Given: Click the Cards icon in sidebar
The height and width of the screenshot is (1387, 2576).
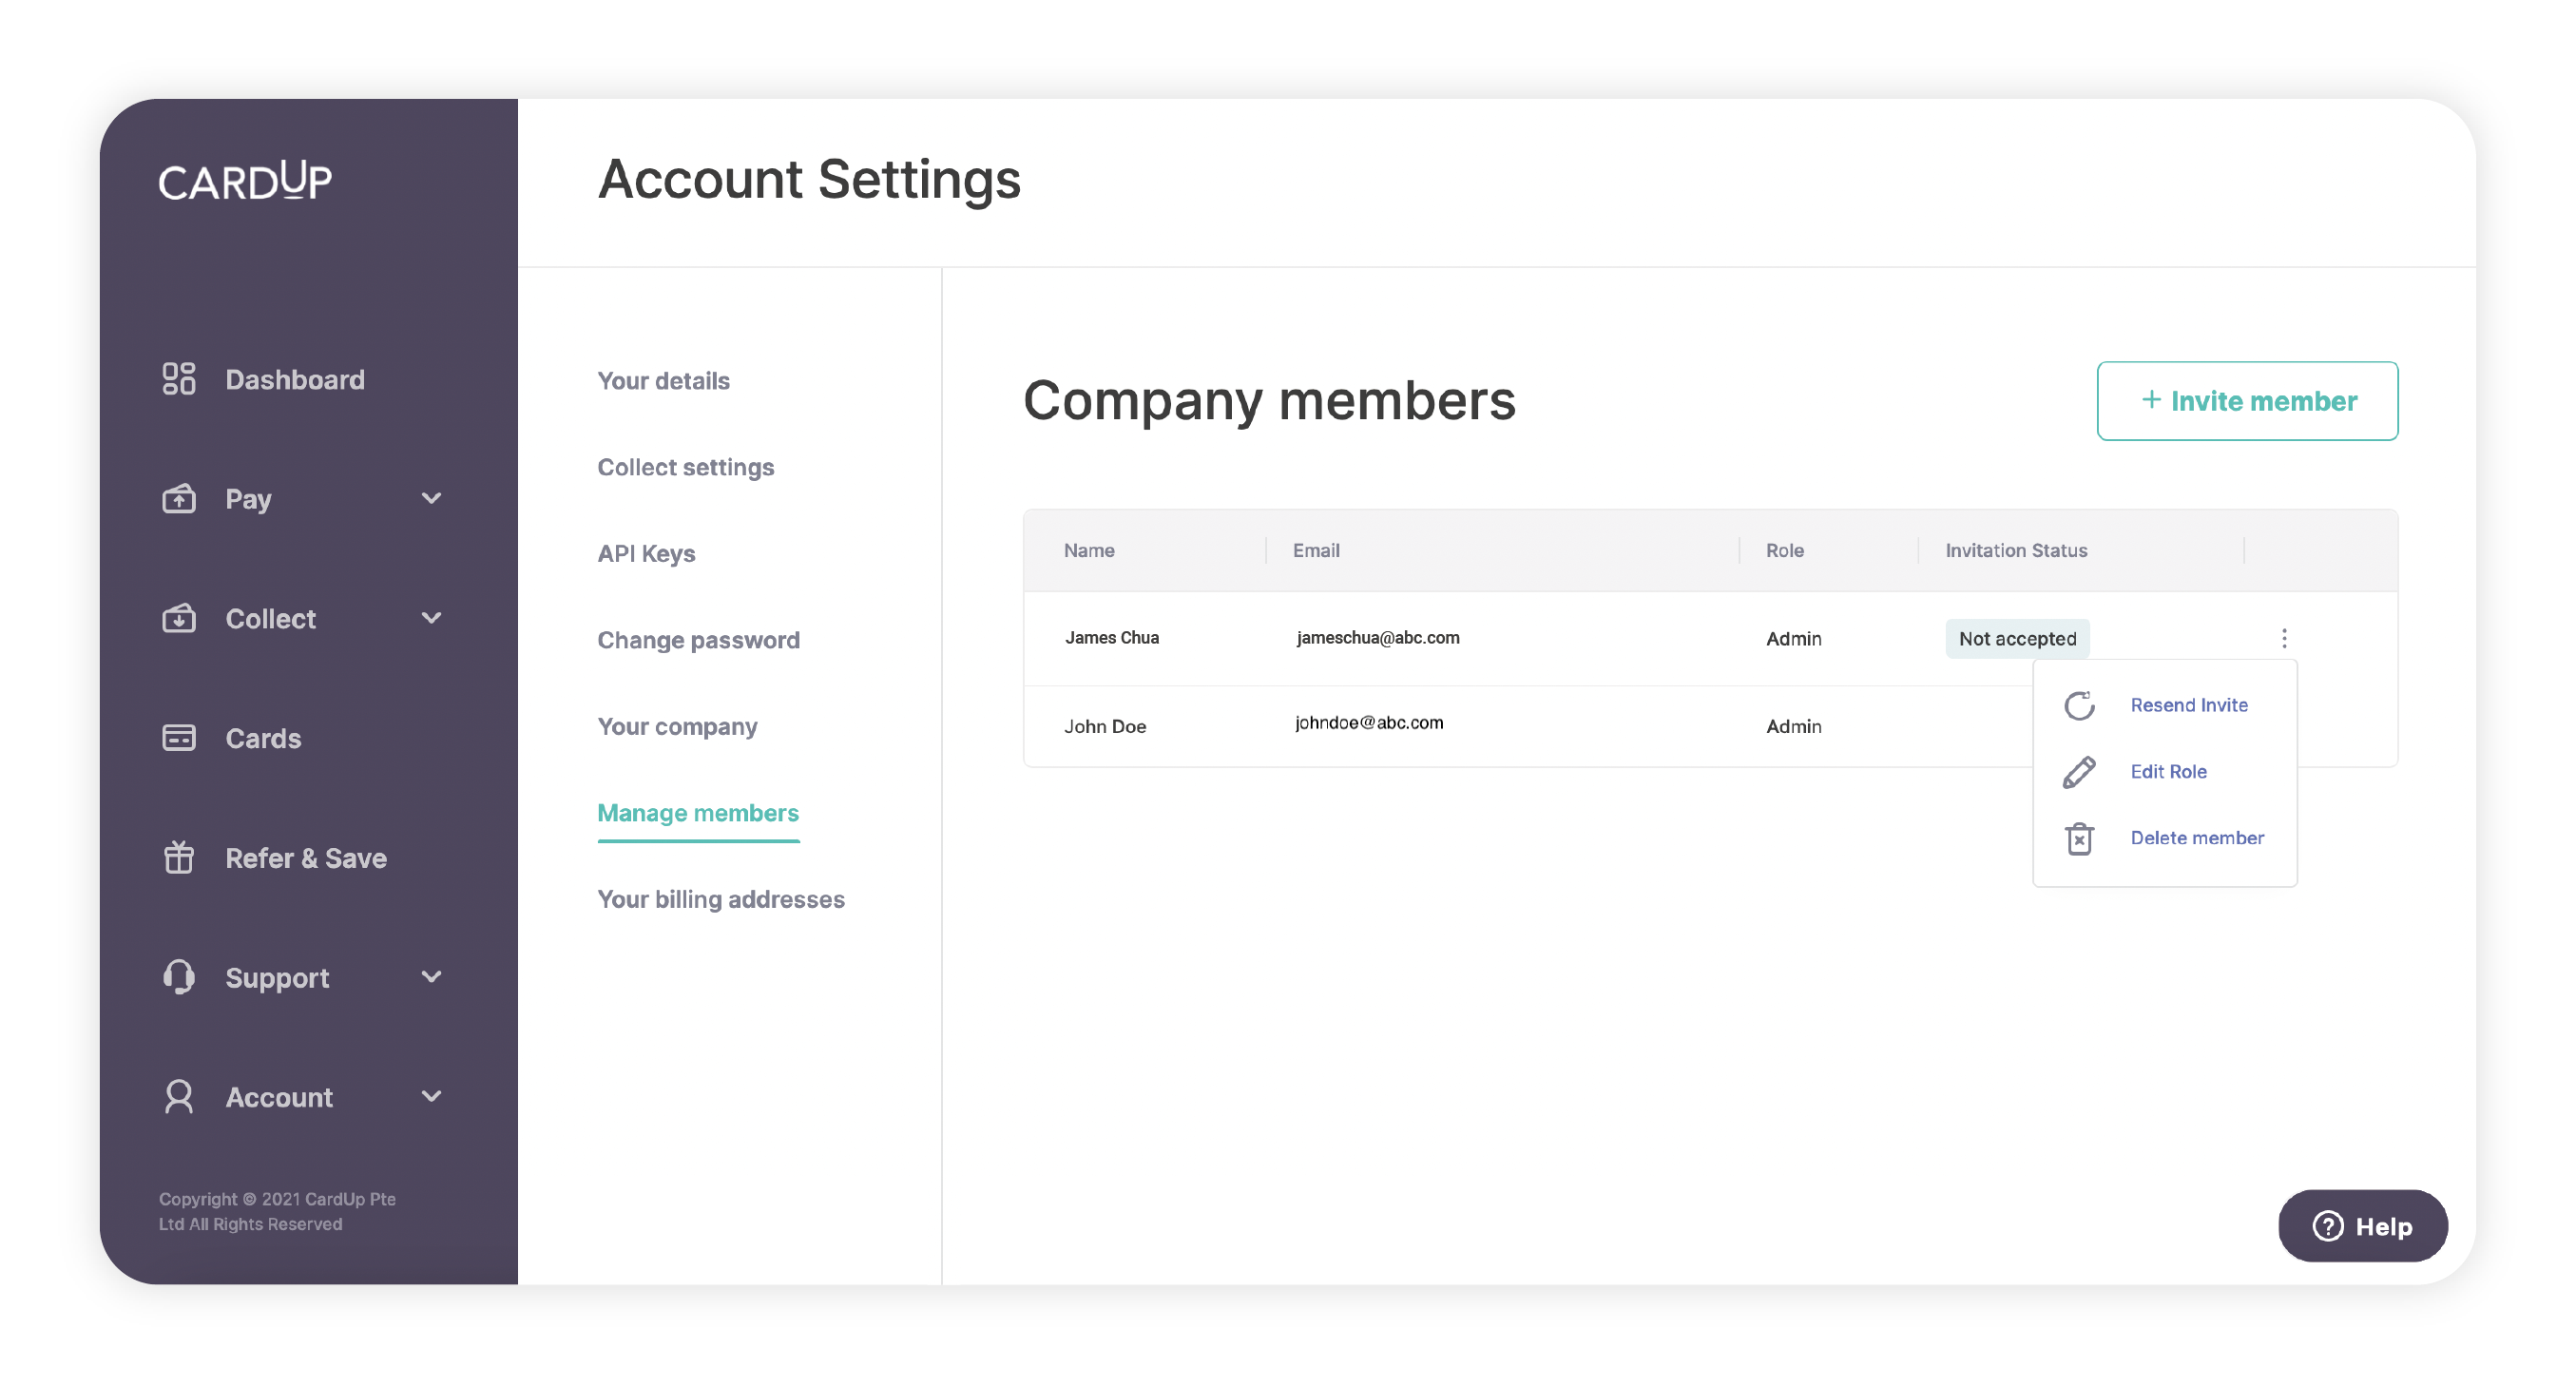Looking at the screenshot, I should (x=178, y=738).
